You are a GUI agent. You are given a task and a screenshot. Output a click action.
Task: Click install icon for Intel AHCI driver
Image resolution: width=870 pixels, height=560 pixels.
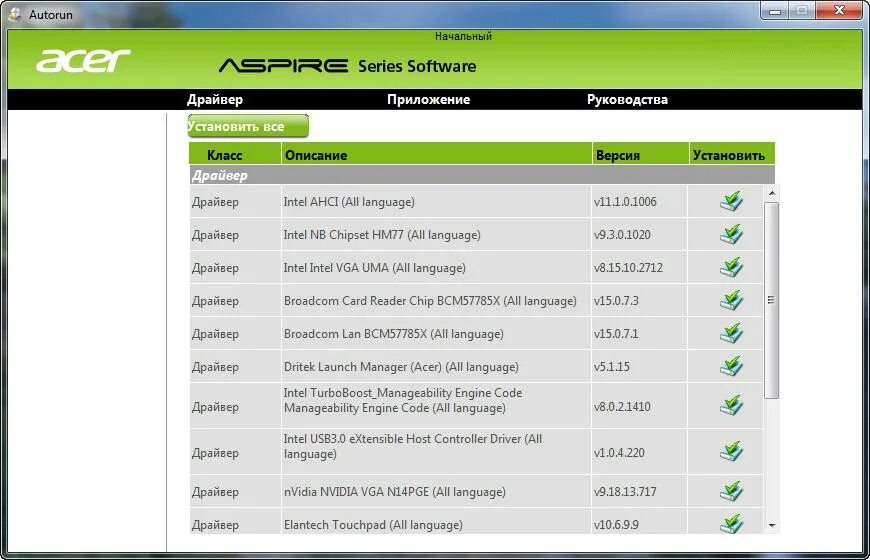[x=731, y=201]
